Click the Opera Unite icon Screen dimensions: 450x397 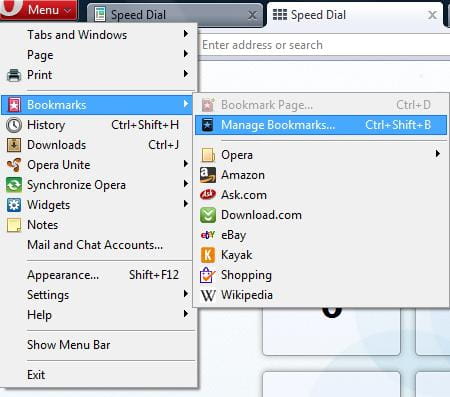[14, 165]
